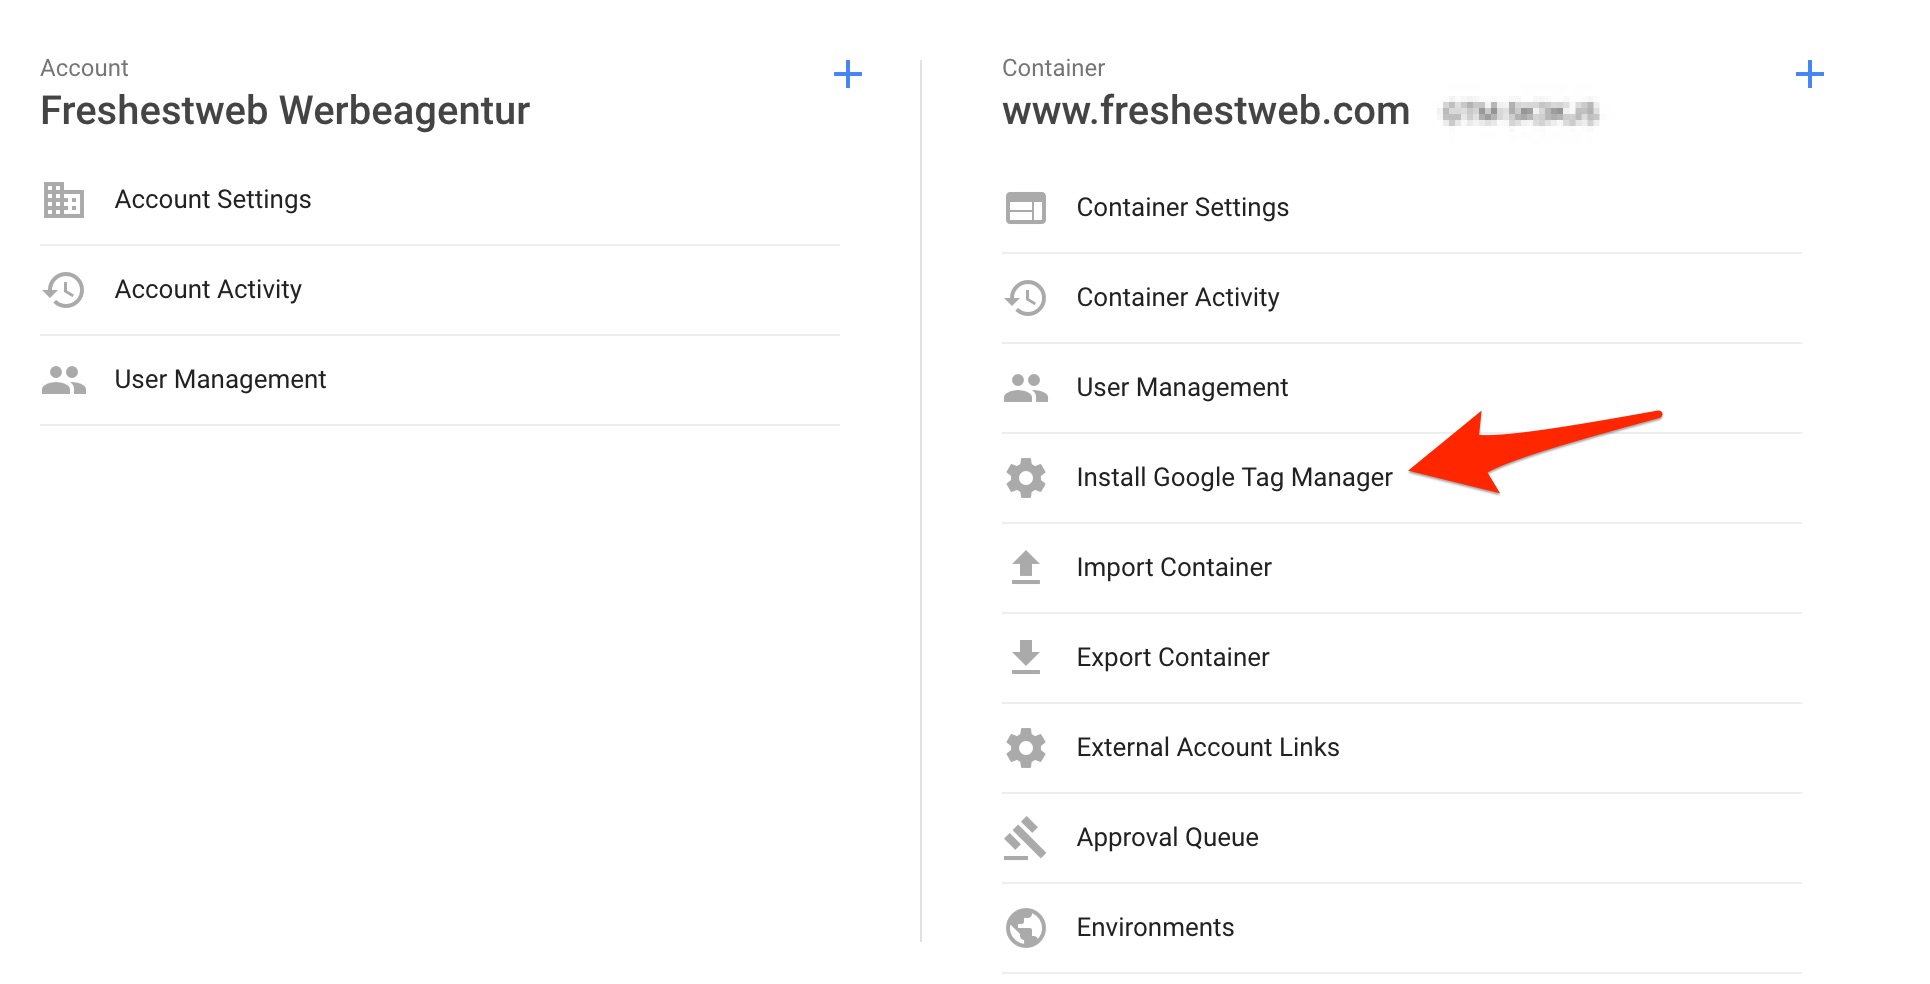The height and width of the screenshot is (984, 1930).
Task: Click the External Account Links gear icon
Action: tap(1026, 748)
